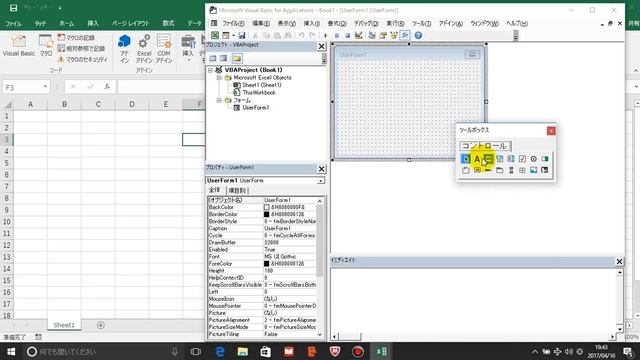Collapse the フォーム folder node
Image resolution: width=640 pixels, height=360 pixels.
(x=219, y=100)
